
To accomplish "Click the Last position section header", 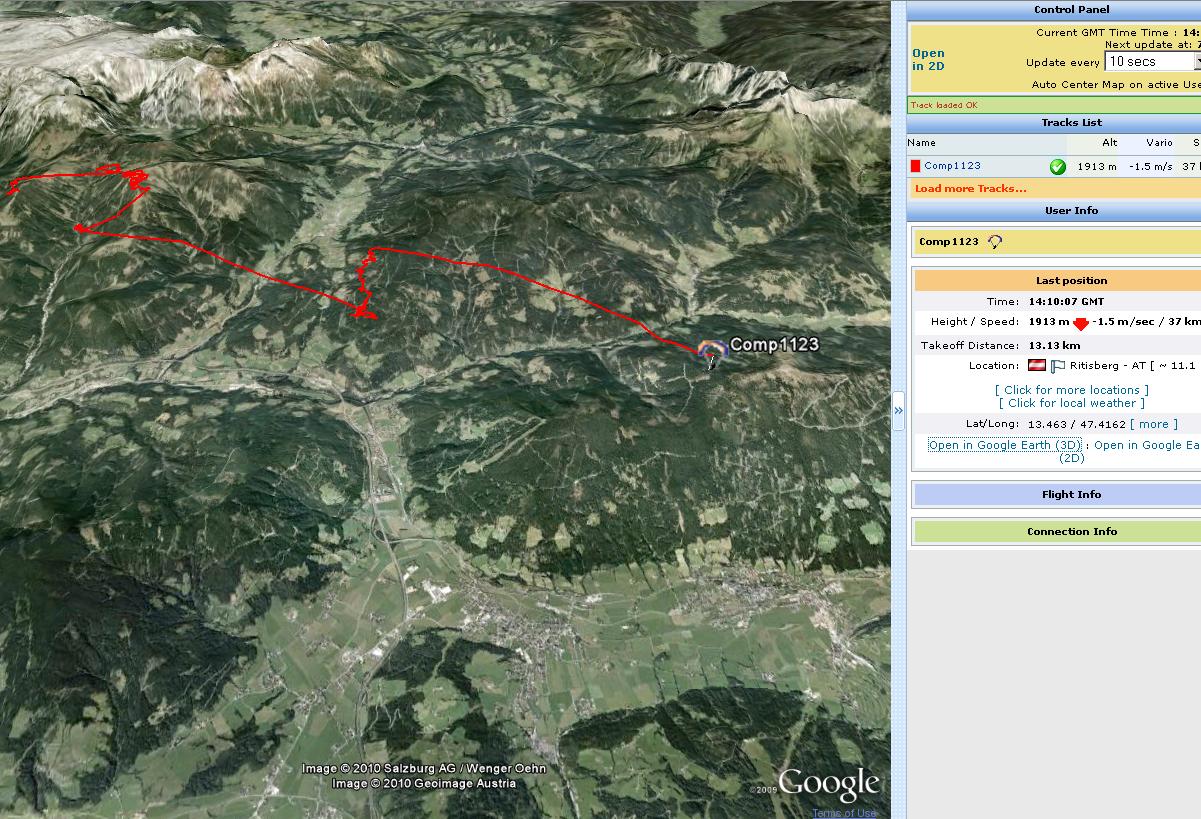I will [1071, 281].
